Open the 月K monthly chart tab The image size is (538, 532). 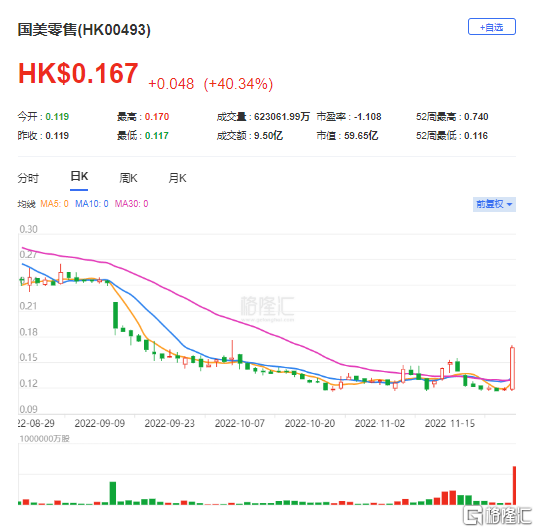tap(177, 178)
